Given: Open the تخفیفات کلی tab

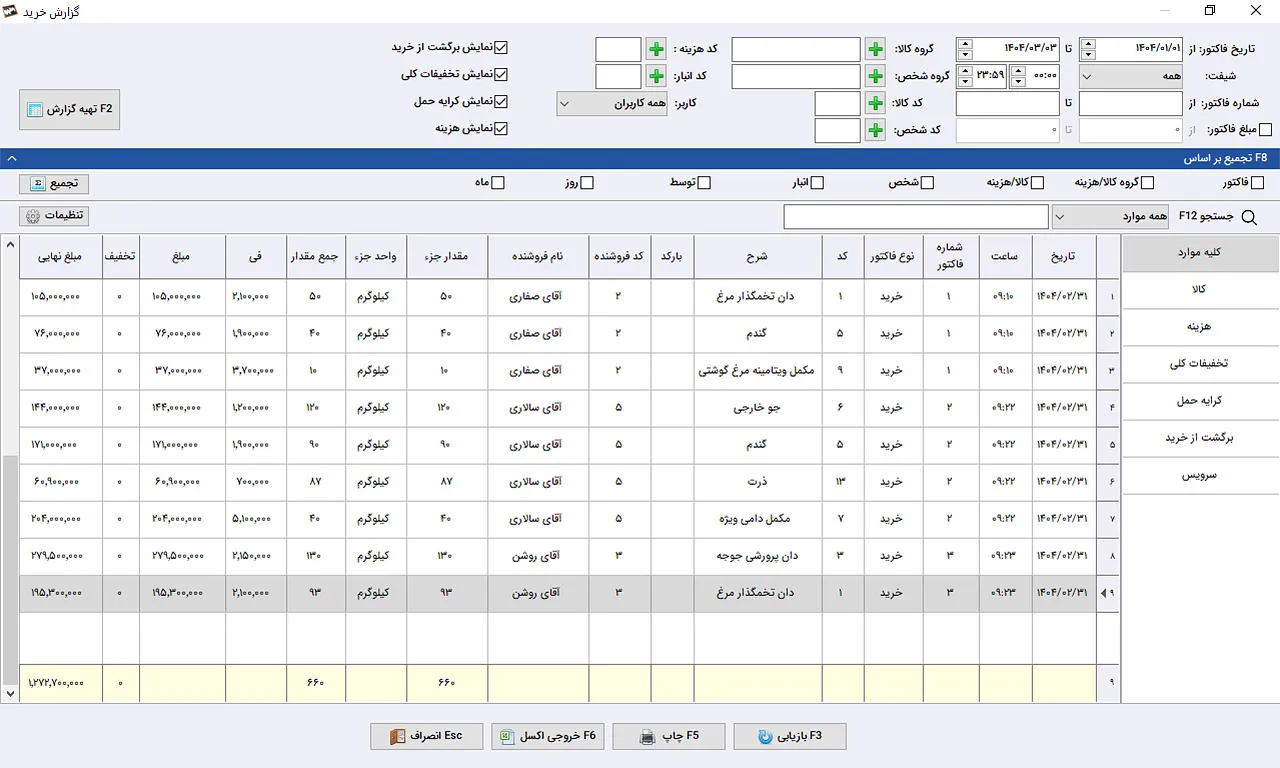Looking at the screenshot, I should pyautogui.click(x=1201, y=364).
